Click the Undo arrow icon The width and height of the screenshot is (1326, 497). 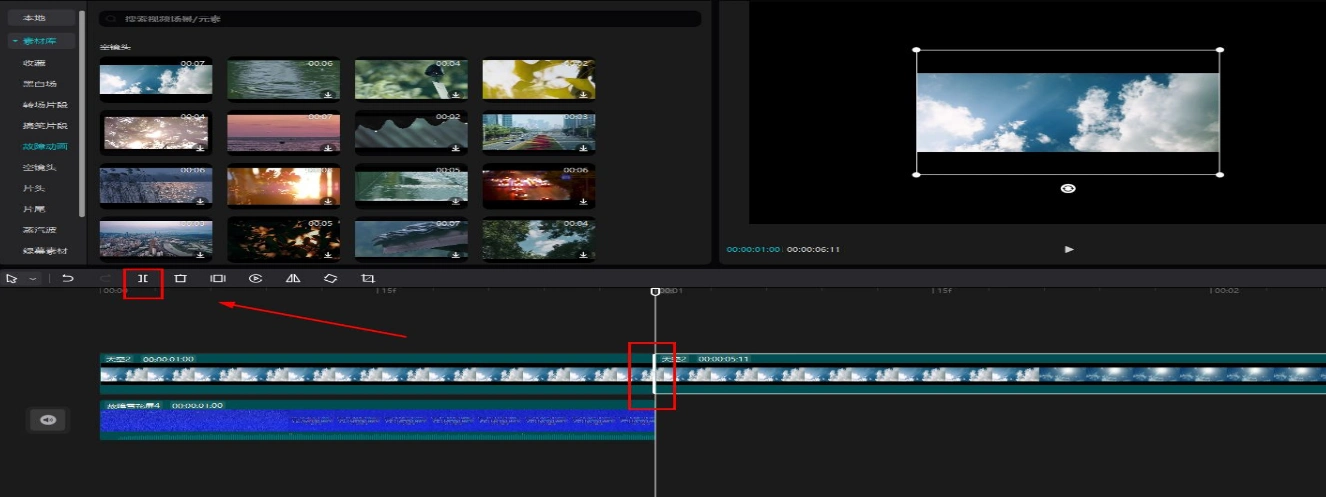point(68,279)
